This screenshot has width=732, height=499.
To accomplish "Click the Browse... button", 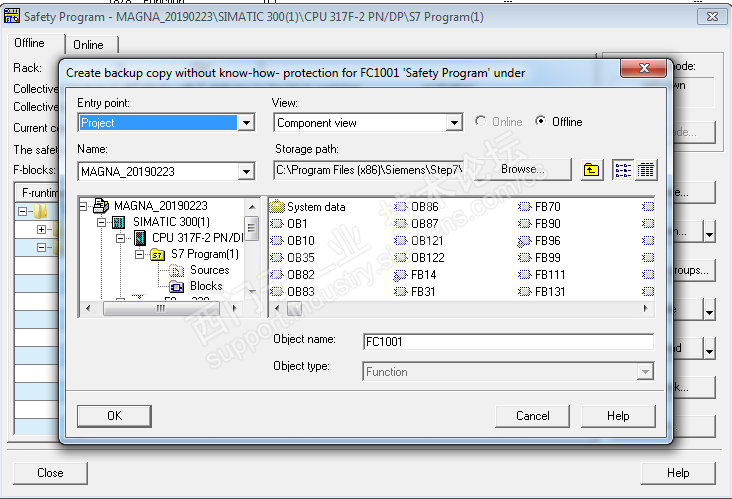I will 522,169.
